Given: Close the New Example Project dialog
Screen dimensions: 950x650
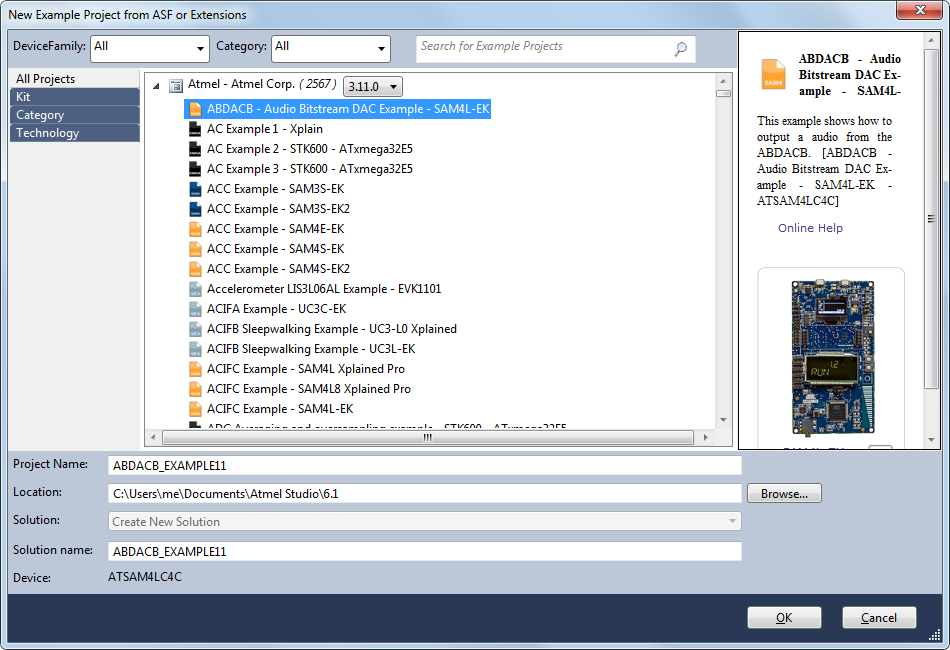Looking at the screenshot, I should coord(919,10).
